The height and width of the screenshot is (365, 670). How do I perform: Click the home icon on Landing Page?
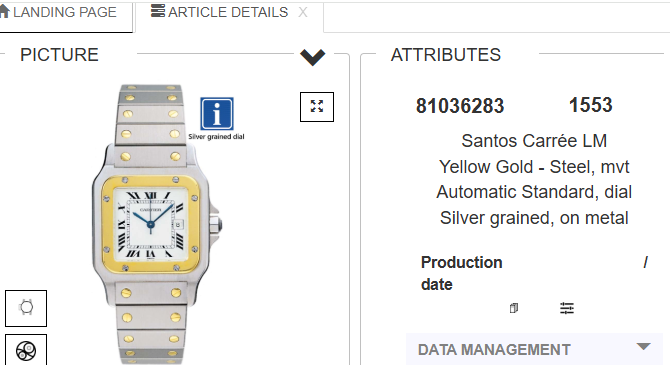point(4,12)
